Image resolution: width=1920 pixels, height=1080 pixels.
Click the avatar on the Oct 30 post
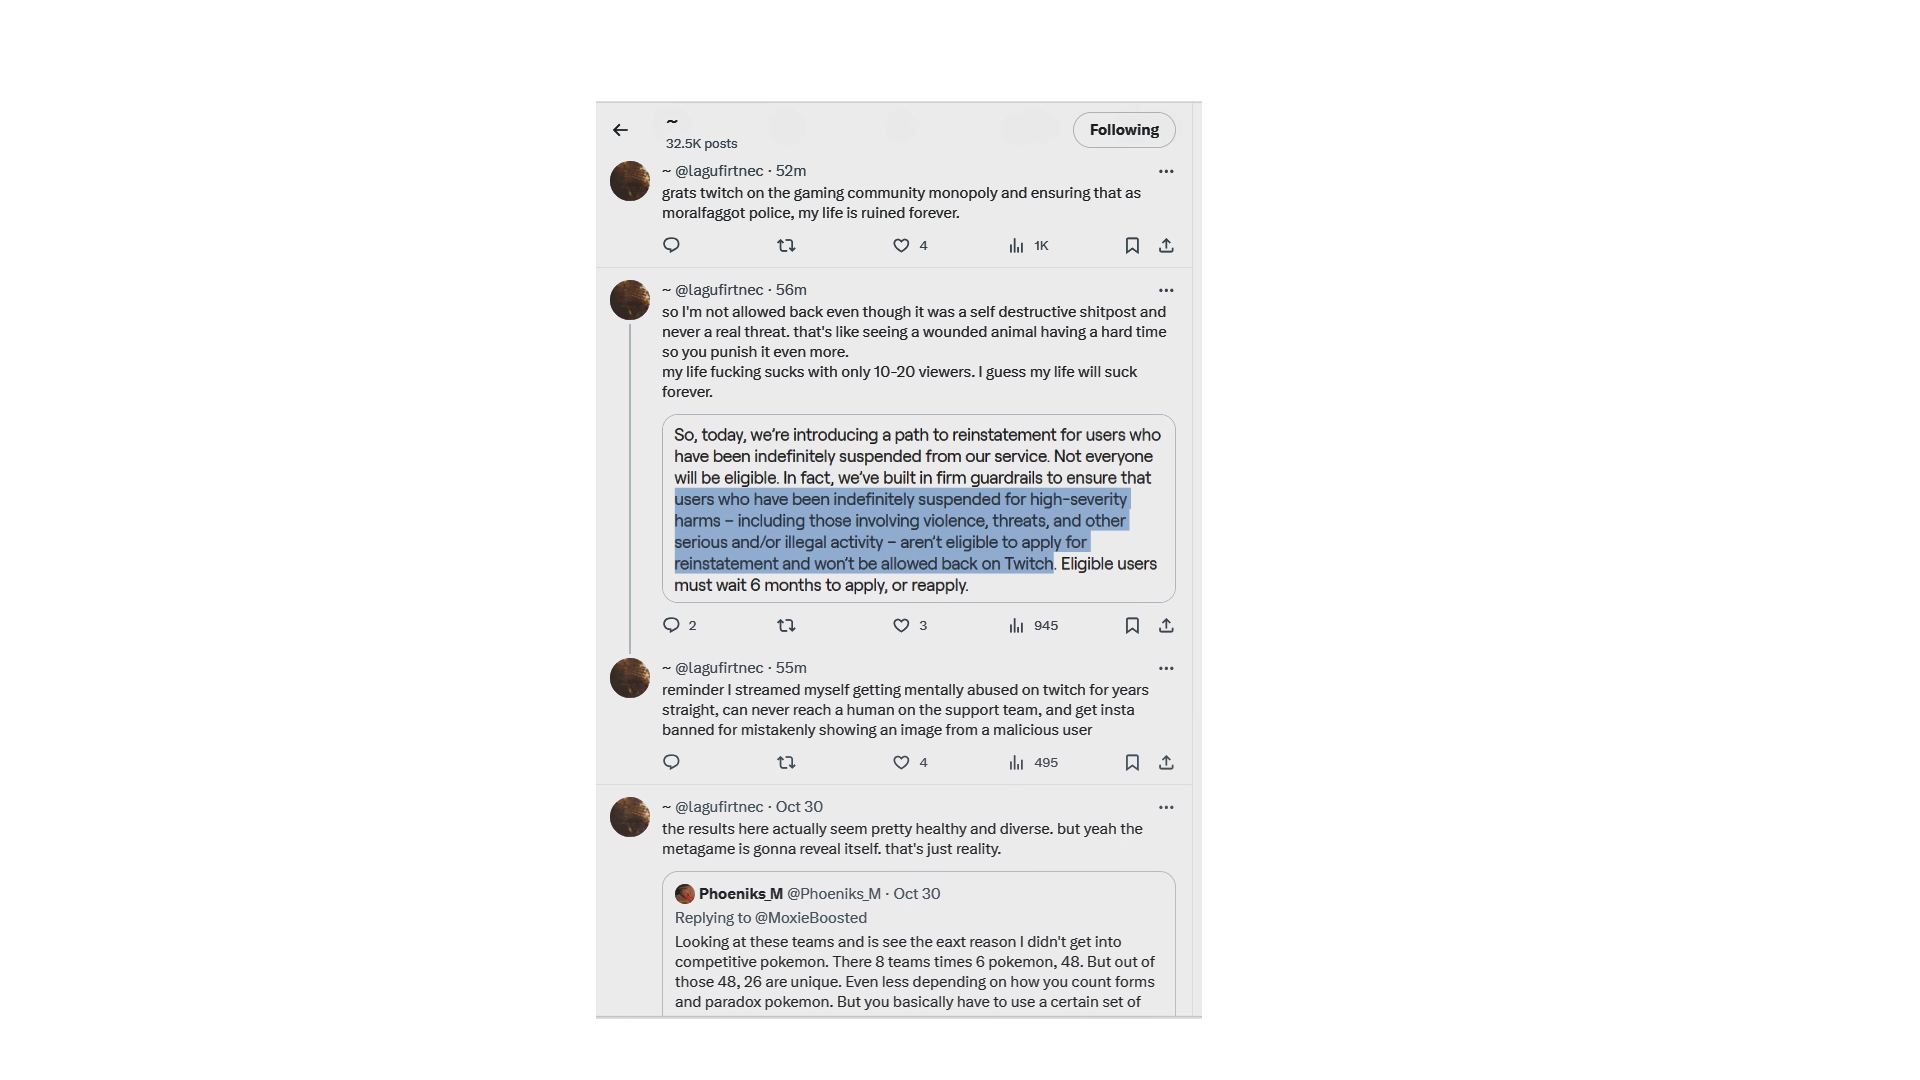[630, 817]
